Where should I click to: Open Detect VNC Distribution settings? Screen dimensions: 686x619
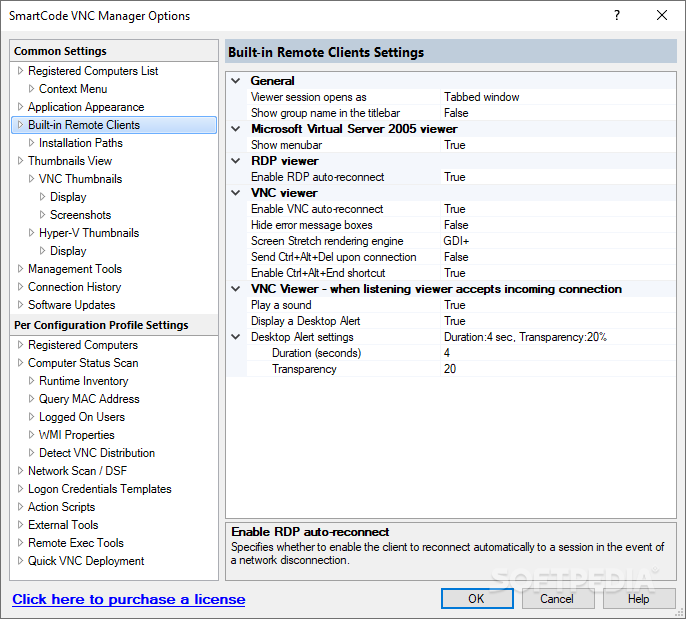97,452
